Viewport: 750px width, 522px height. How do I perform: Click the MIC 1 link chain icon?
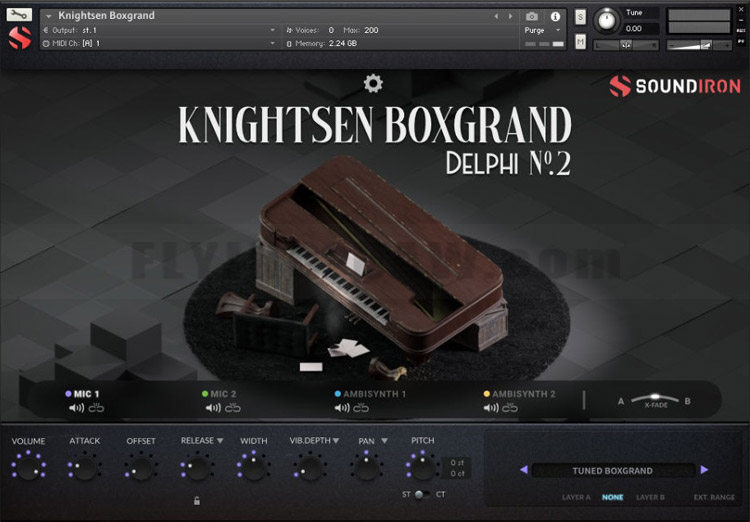click(96, 408)
